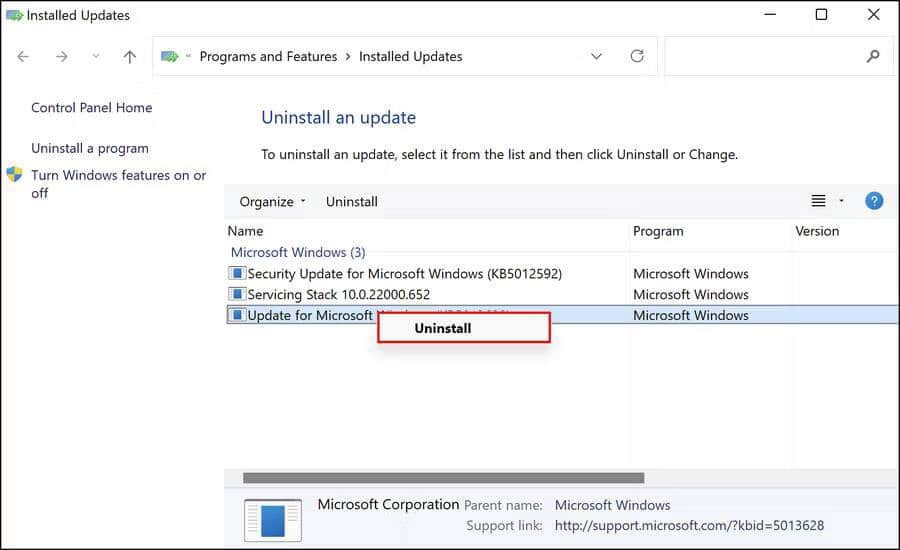Click the icon of Security Update KB5012592
This screenshot has height=550, width=900.
[x=237, y=273]
